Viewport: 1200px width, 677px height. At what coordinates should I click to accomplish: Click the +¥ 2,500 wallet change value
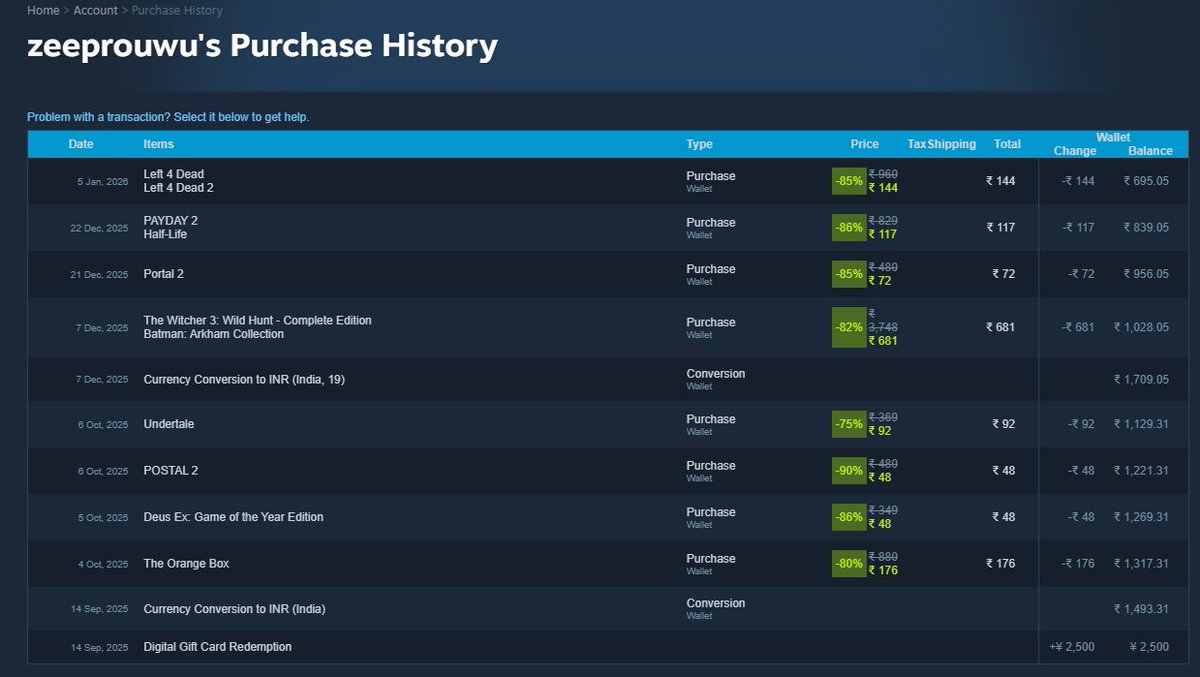click(1072, 647)
